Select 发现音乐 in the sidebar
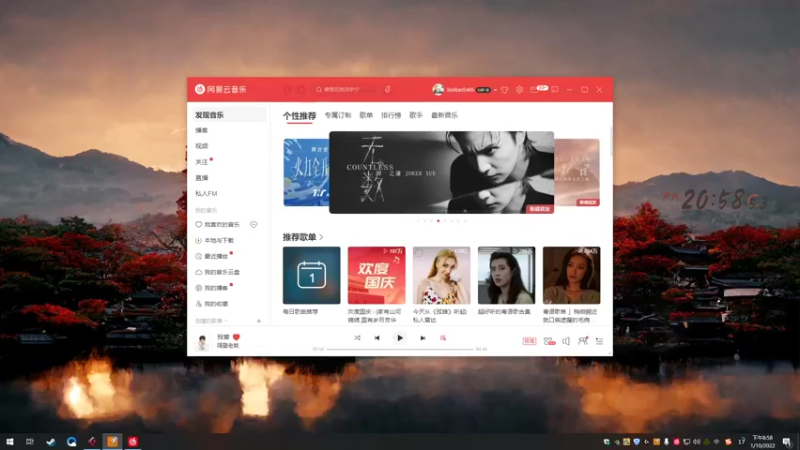 tap(229, 115)
